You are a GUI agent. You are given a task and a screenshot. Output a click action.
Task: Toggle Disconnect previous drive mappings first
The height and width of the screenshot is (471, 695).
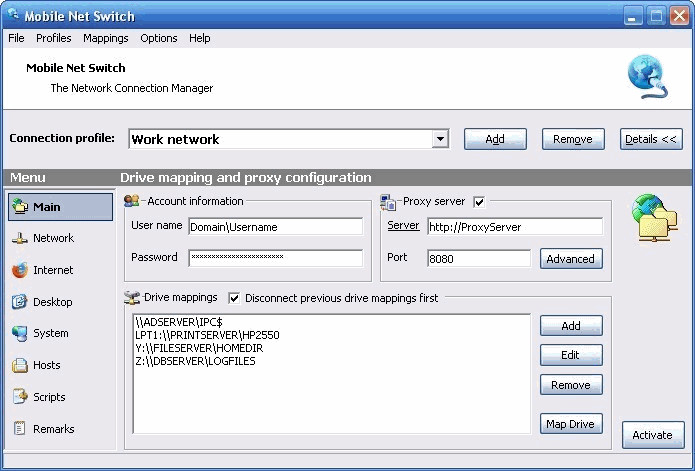pyautogui.click(x=234, y=298)
